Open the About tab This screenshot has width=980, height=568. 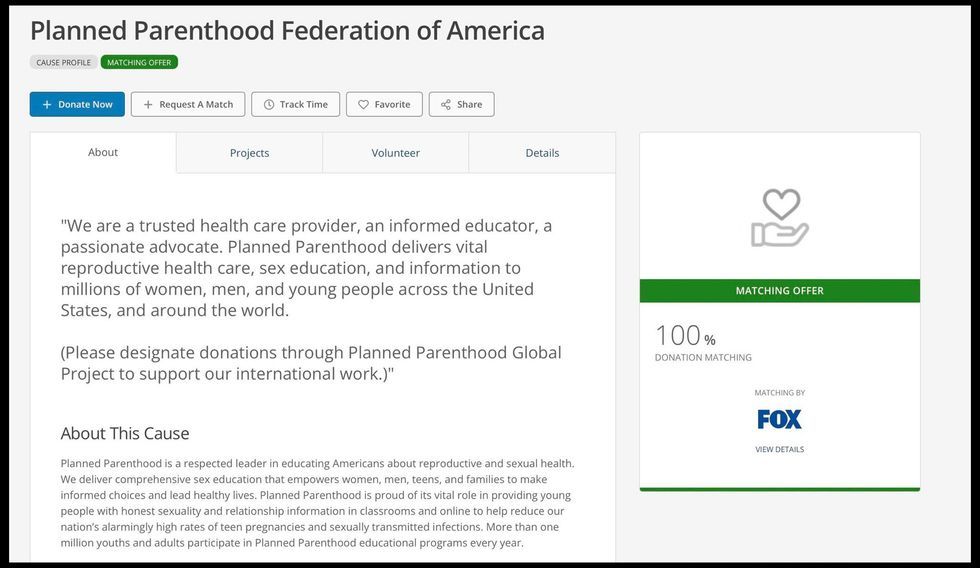(x=103, y=153)
